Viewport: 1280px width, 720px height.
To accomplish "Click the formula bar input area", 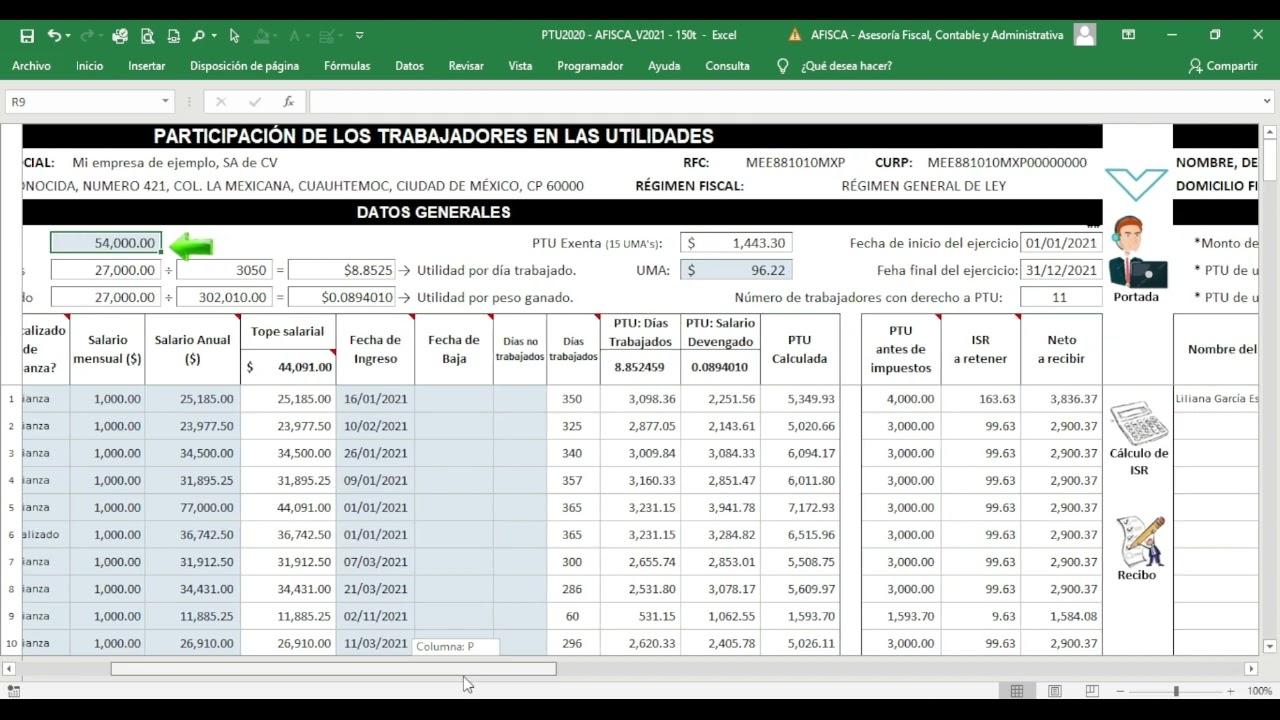I will [x=785, y=101].
